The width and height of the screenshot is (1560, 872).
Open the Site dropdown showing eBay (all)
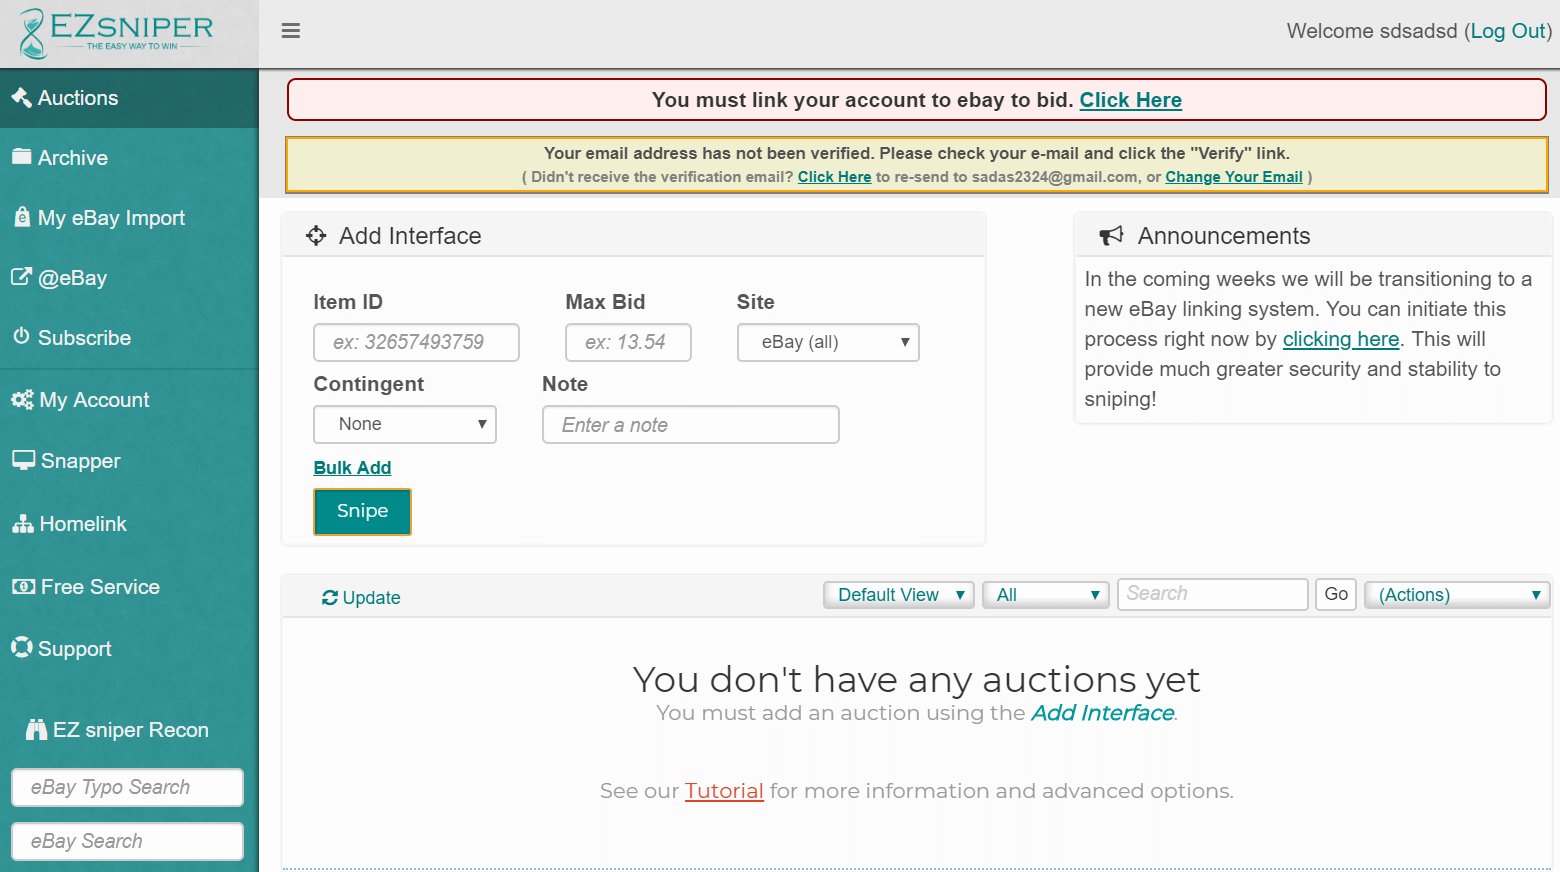pyautogui.click(x=828, y=342)
